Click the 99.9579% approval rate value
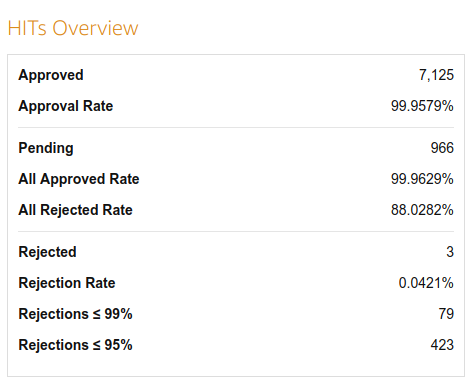The image size is (474, 380). [422, 106]
